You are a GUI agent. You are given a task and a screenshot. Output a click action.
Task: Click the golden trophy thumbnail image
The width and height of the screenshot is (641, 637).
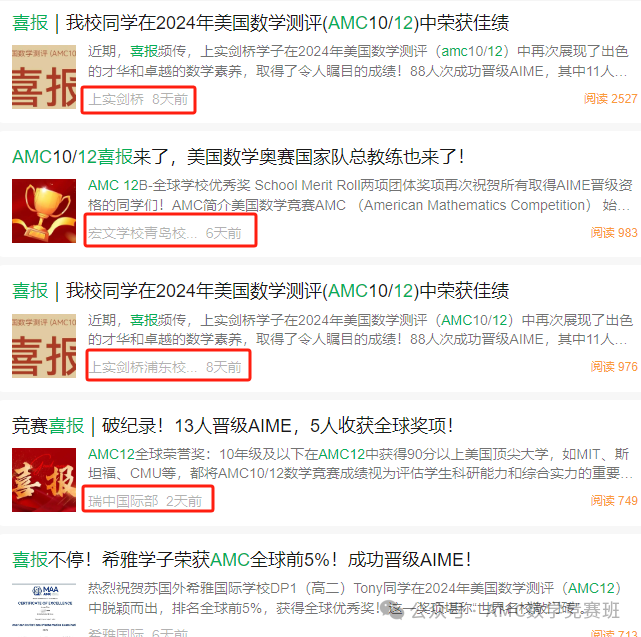(44, 211)
